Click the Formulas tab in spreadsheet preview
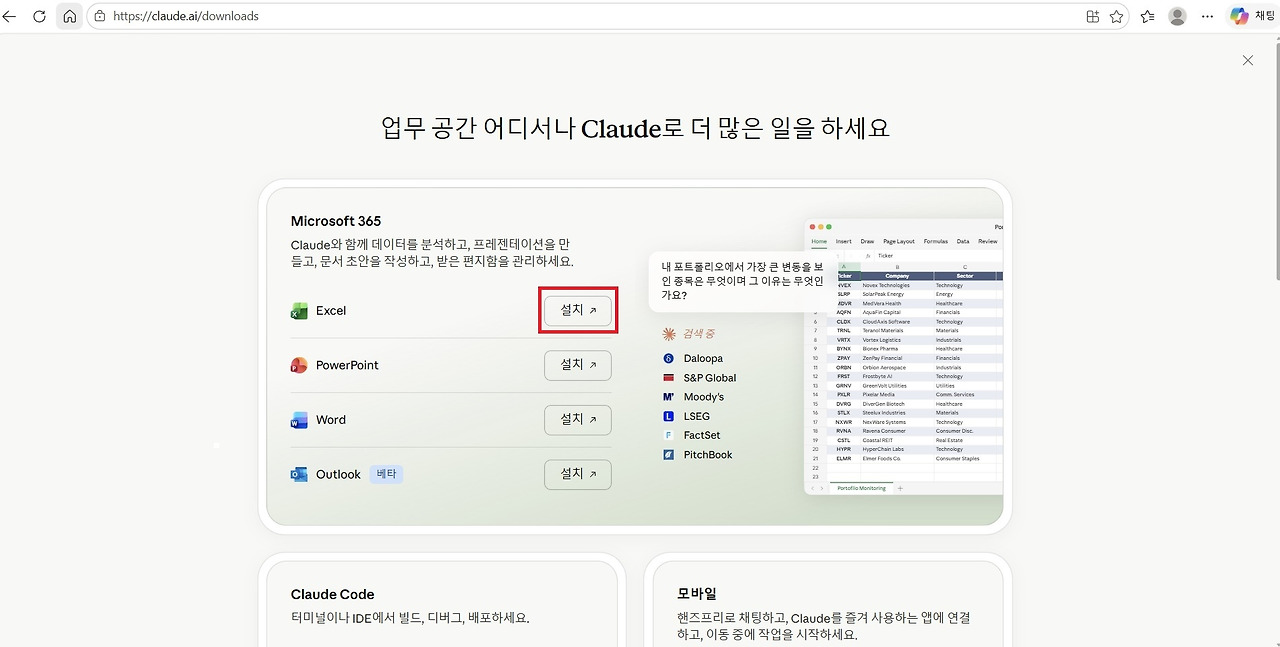The width and height of the screenshot is (1280, 647). point(936,241)
